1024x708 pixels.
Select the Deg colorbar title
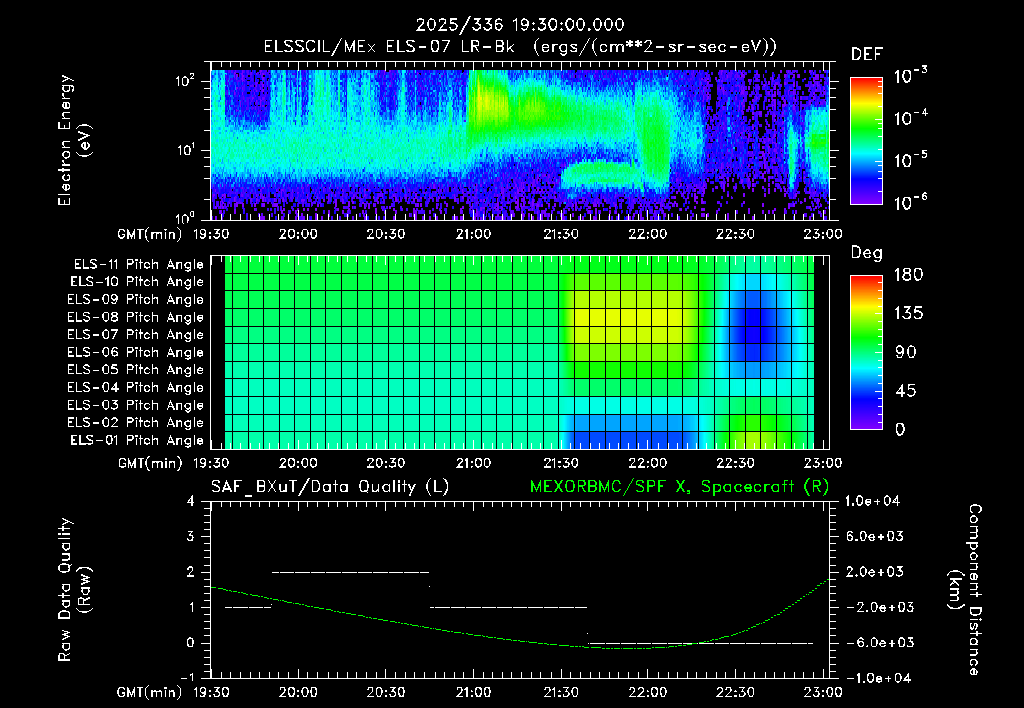(867, 253)
